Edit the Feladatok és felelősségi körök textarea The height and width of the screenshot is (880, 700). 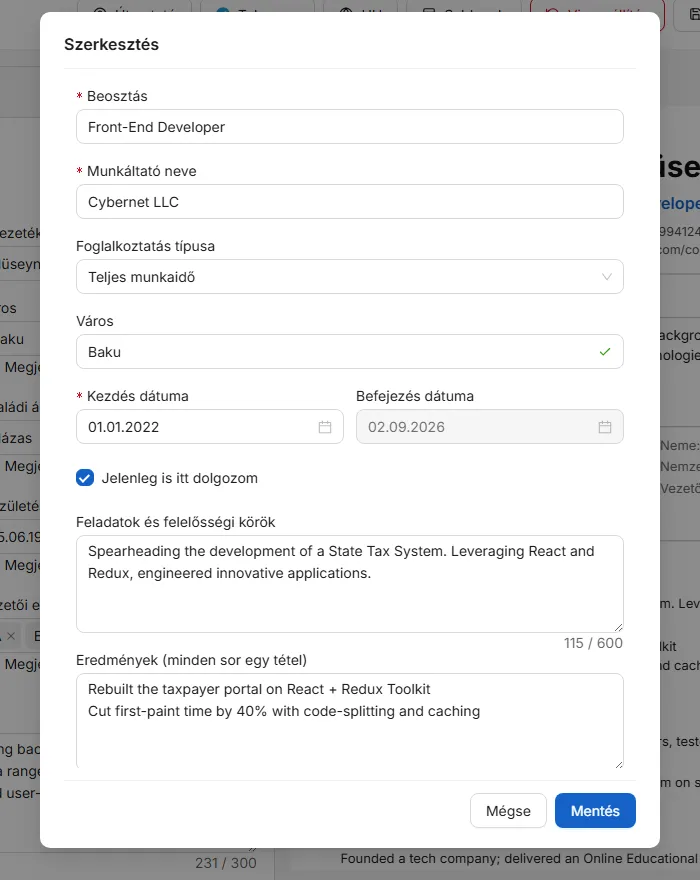point(350,584)
